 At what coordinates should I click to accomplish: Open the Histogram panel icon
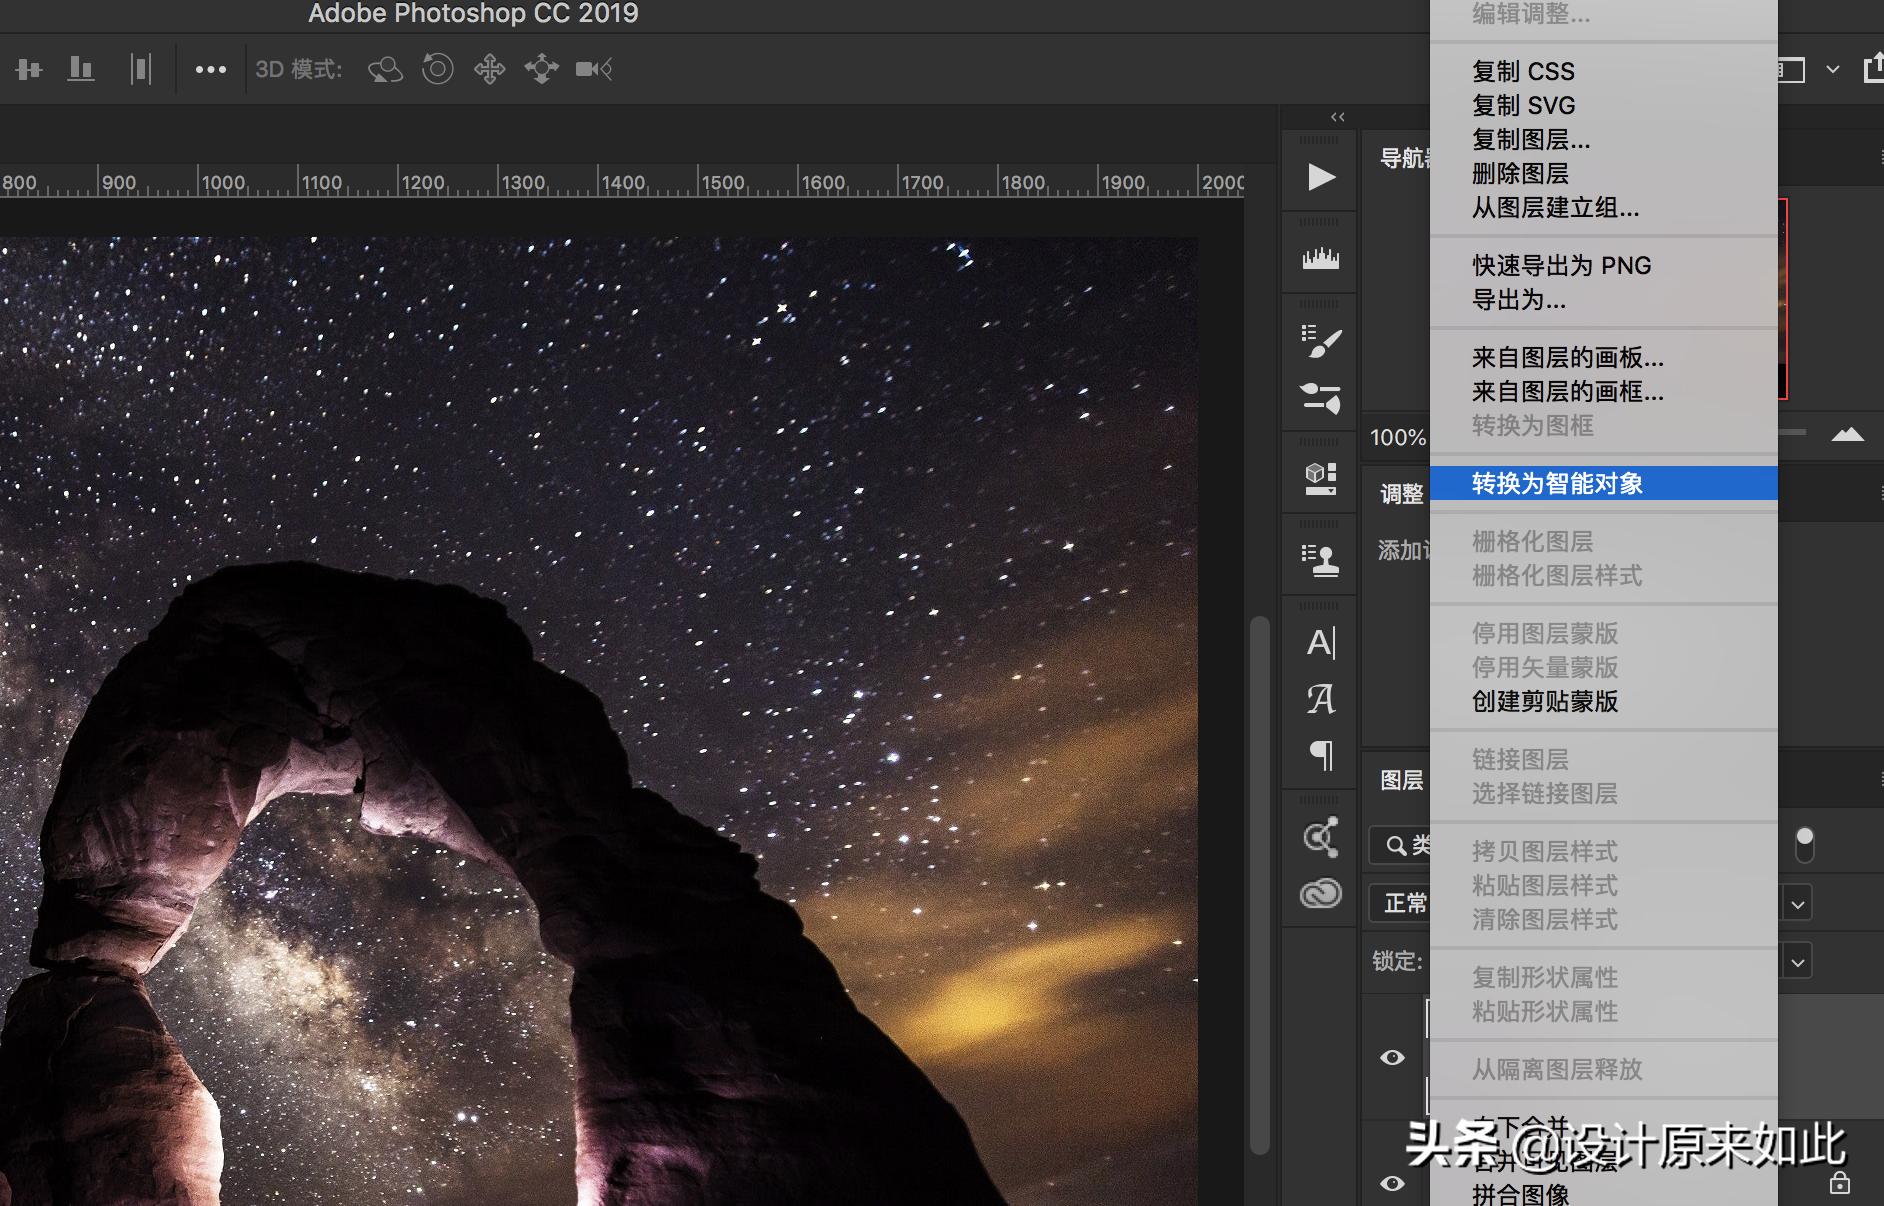click(x=1322, y=255)
